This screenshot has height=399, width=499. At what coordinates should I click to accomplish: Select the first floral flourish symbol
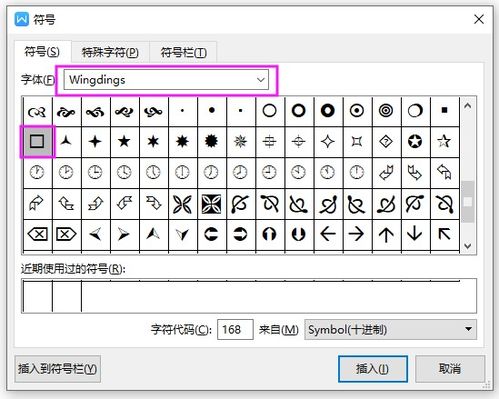tap(37, 111)
